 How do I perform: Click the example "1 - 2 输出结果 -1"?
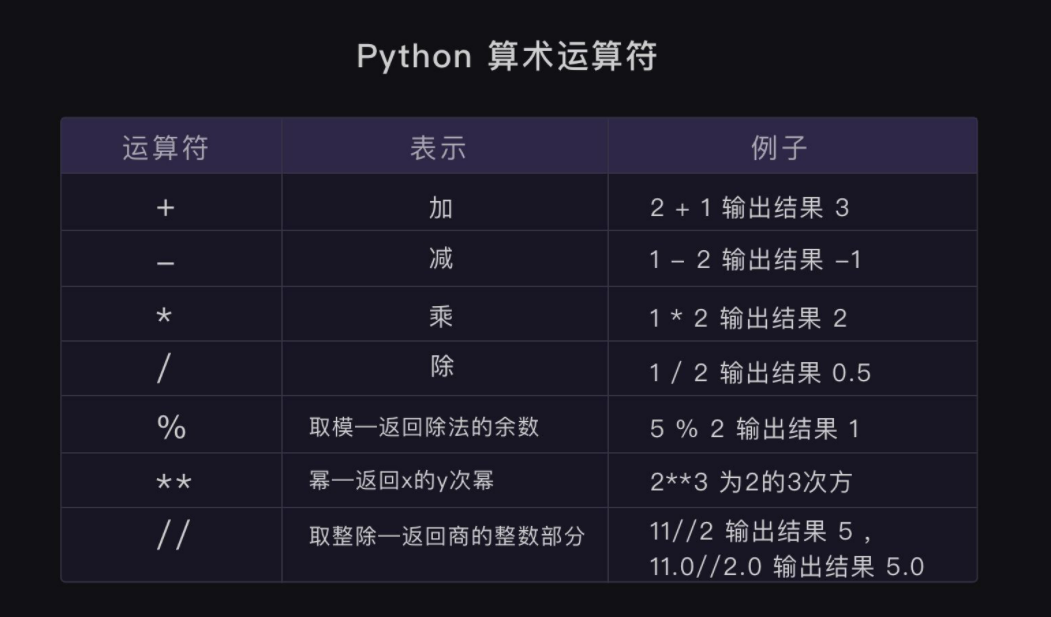tap(755, 260)
